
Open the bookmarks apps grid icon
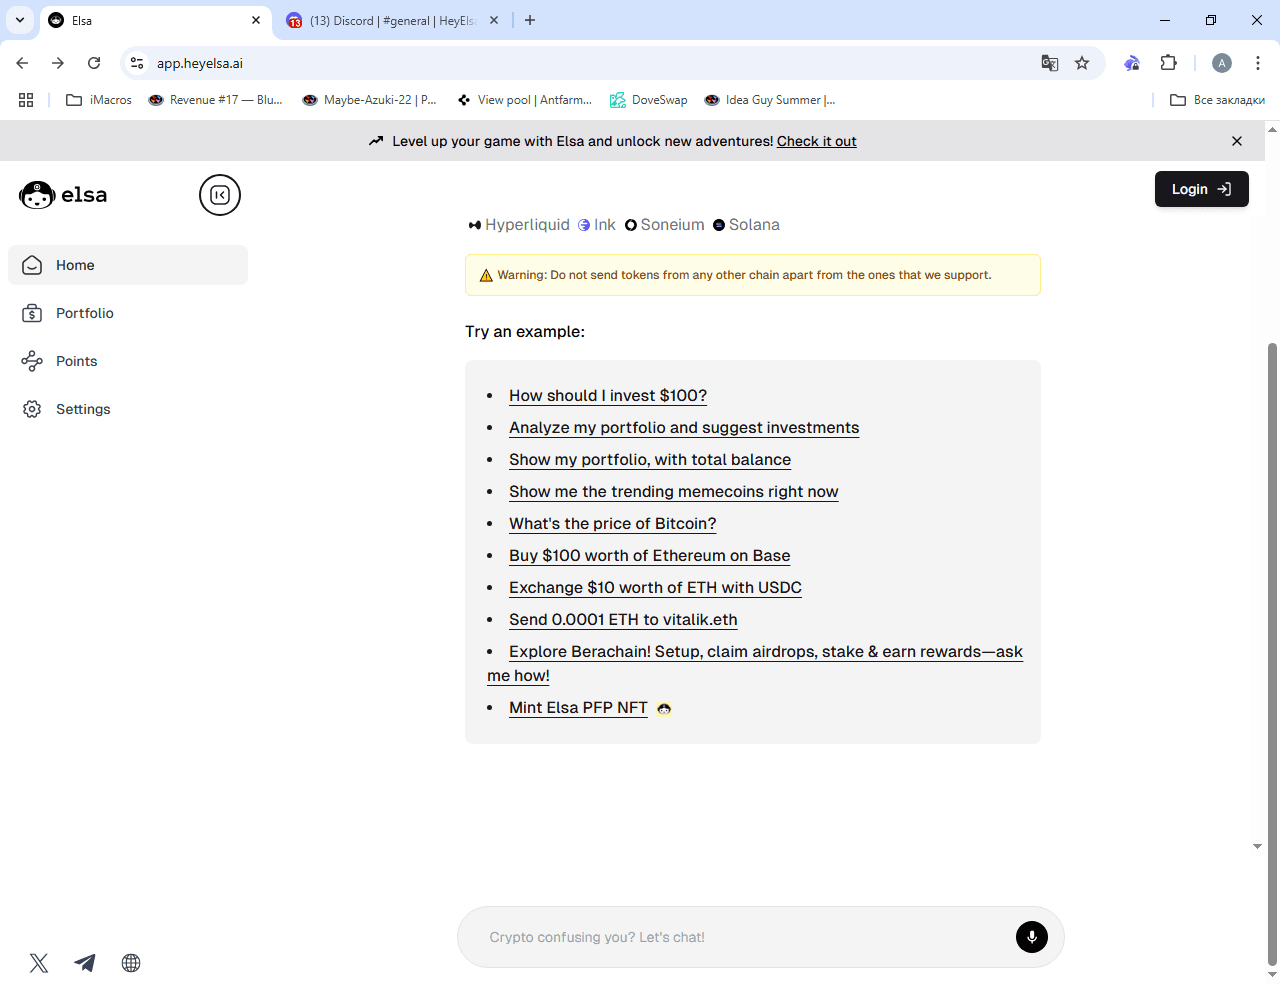[x=26, y=100]
